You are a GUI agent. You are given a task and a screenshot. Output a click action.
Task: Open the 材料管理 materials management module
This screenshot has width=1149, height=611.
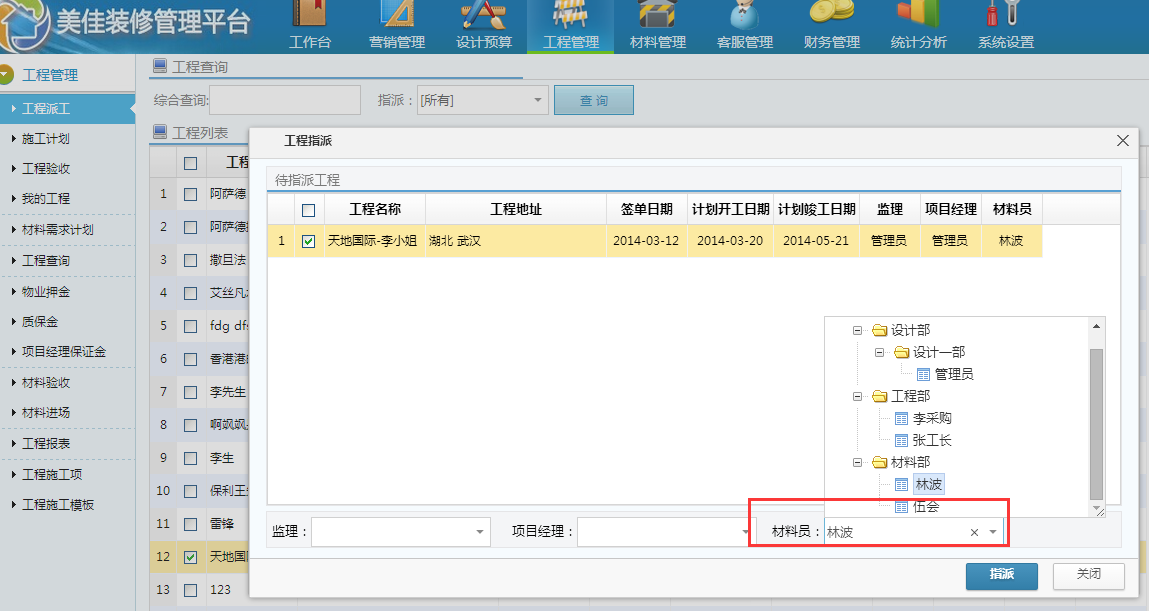click(657, 30)
